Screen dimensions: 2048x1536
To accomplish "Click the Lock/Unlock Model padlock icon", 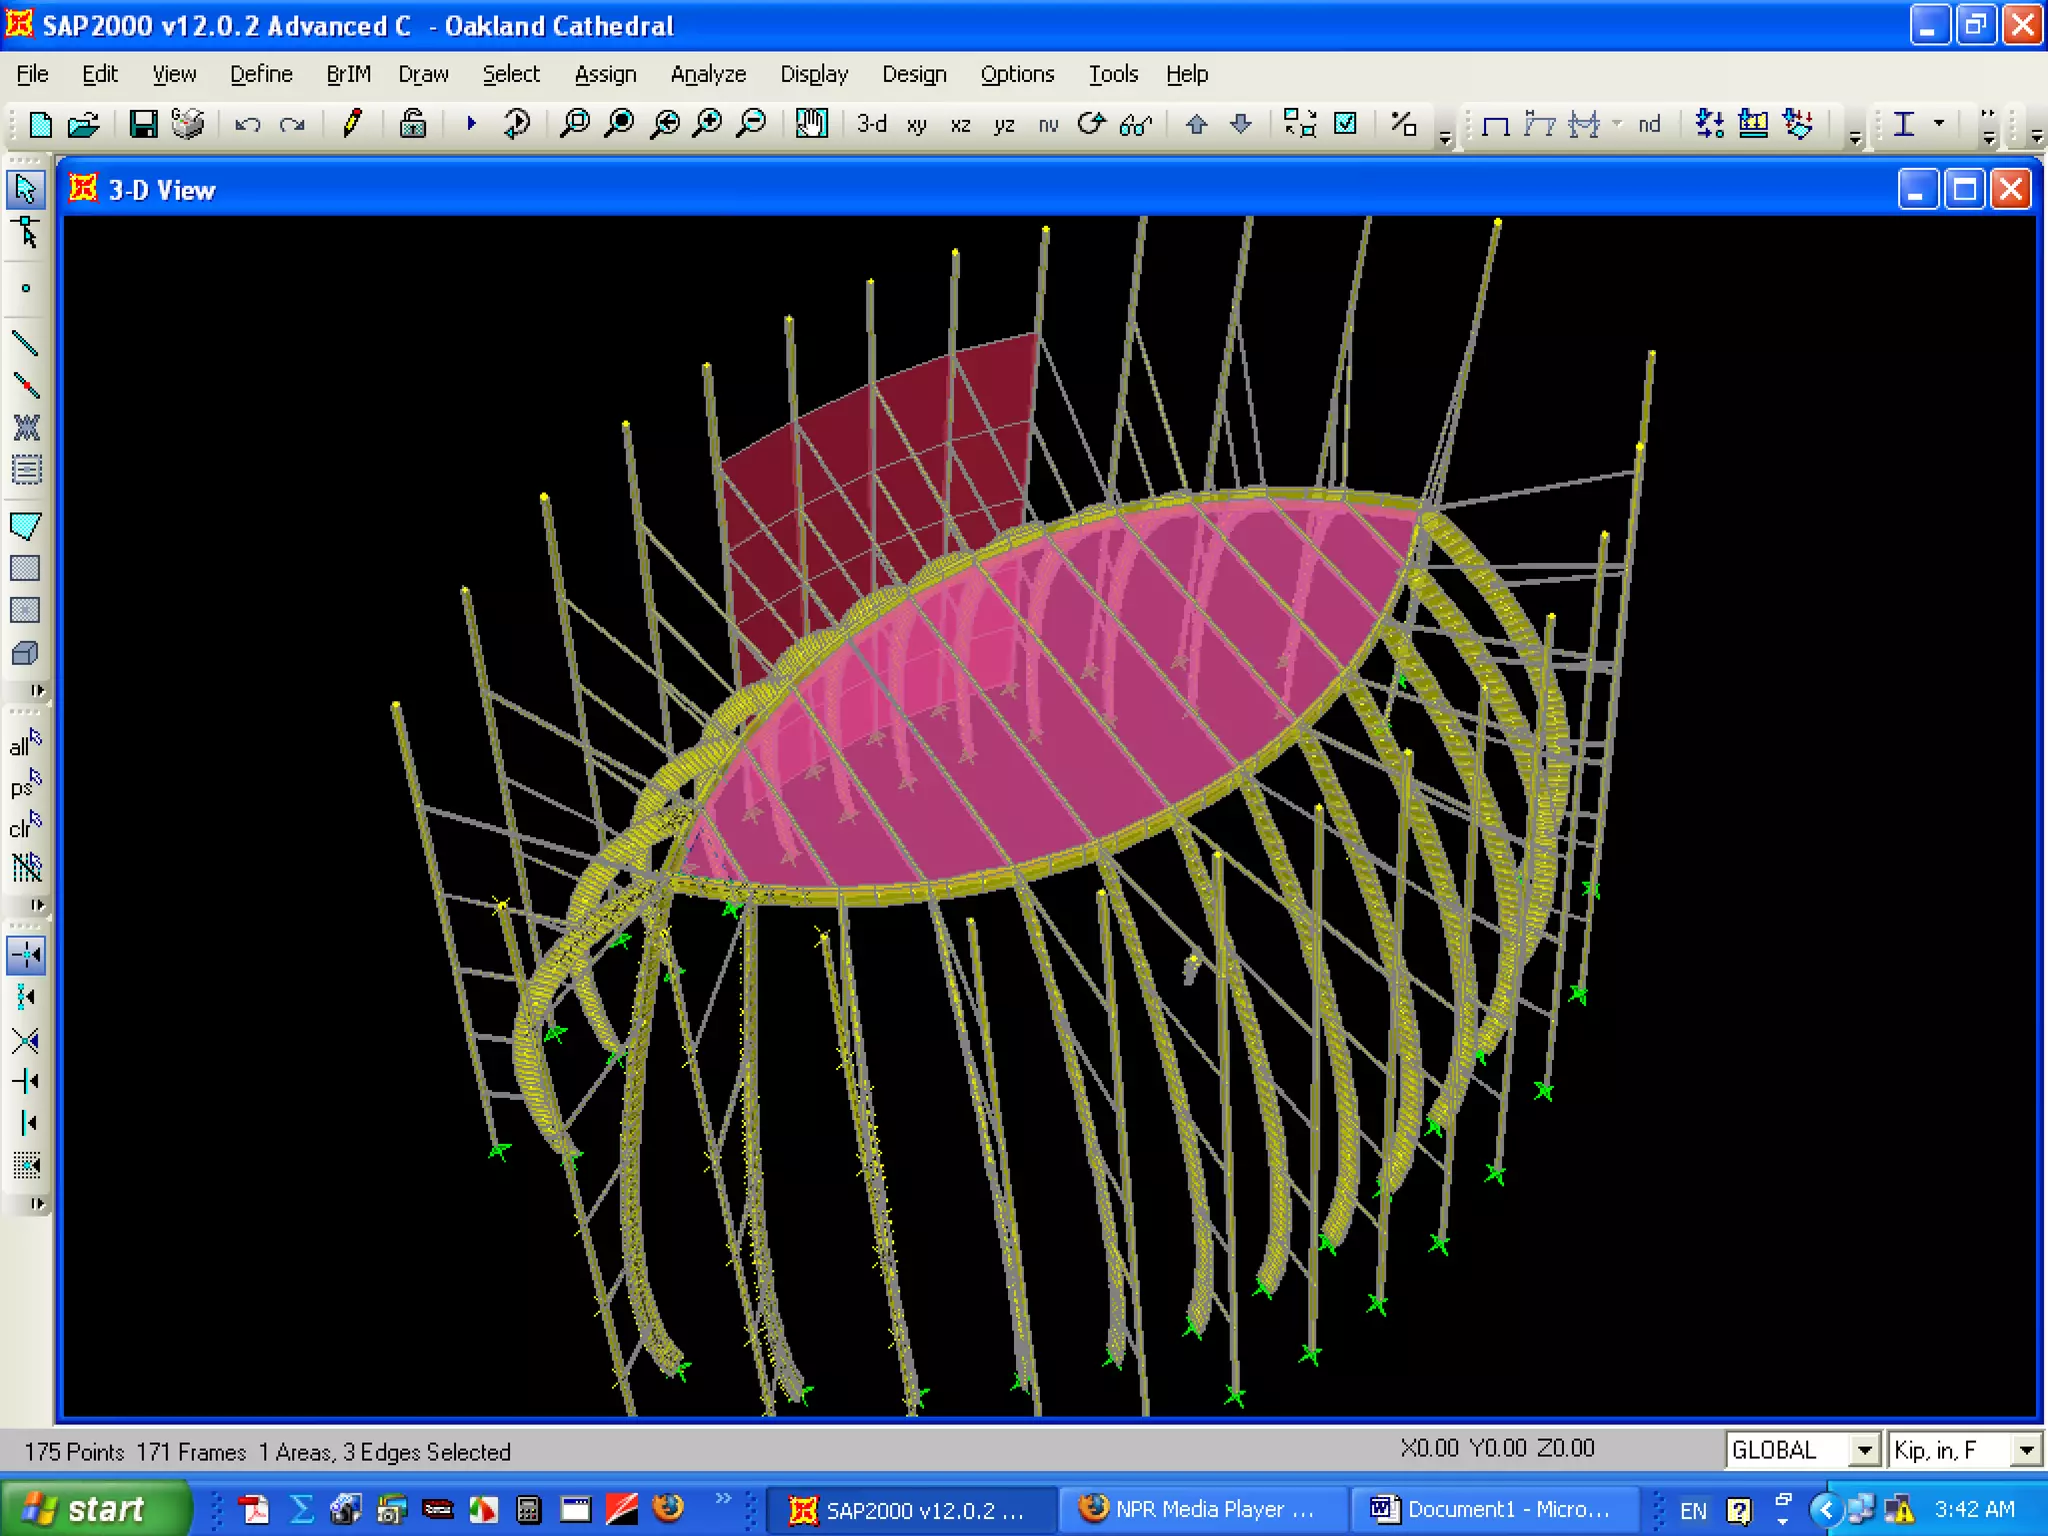I will (x=412, y=124).
